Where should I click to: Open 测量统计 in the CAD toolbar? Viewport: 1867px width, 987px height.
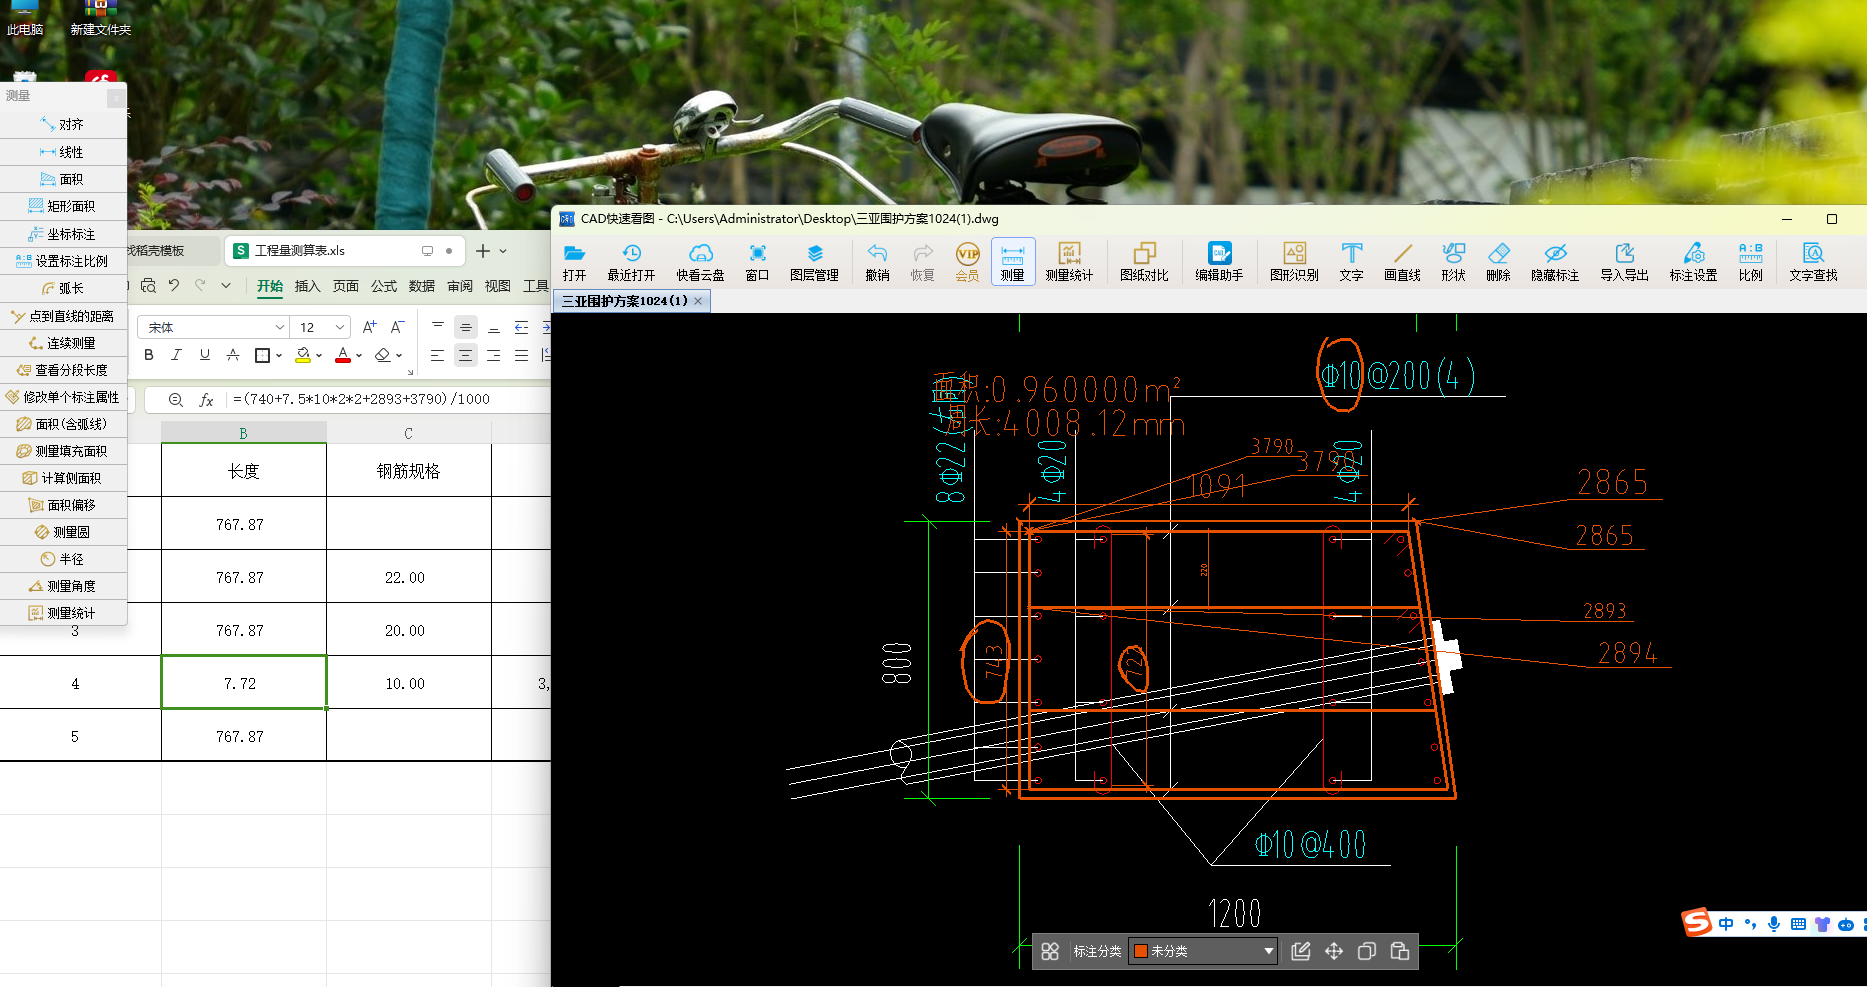1069,262
